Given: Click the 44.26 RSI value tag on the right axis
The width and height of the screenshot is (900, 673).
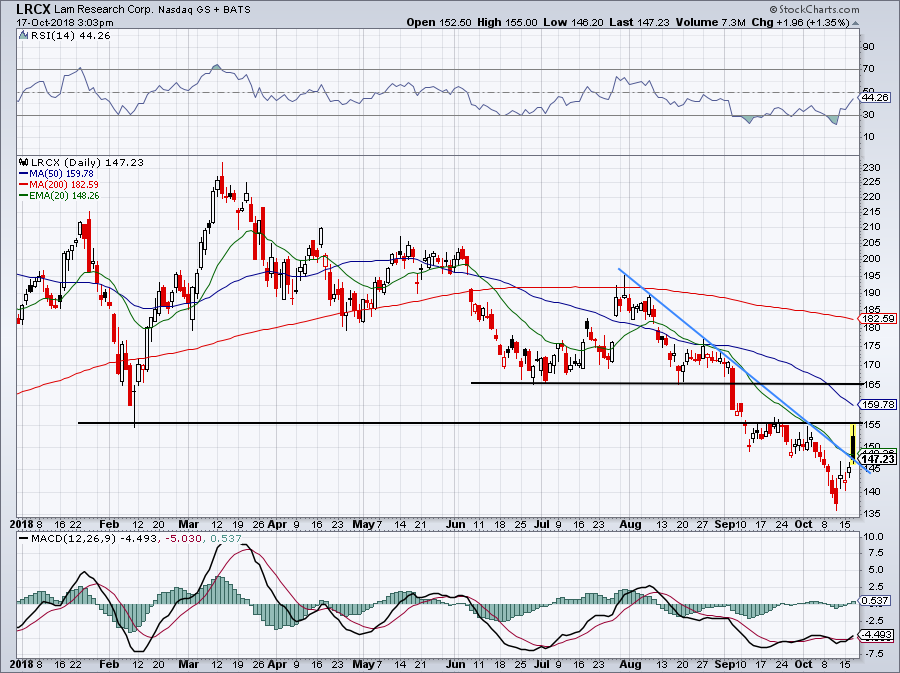Looking at the screenshot, I should 875,98.
